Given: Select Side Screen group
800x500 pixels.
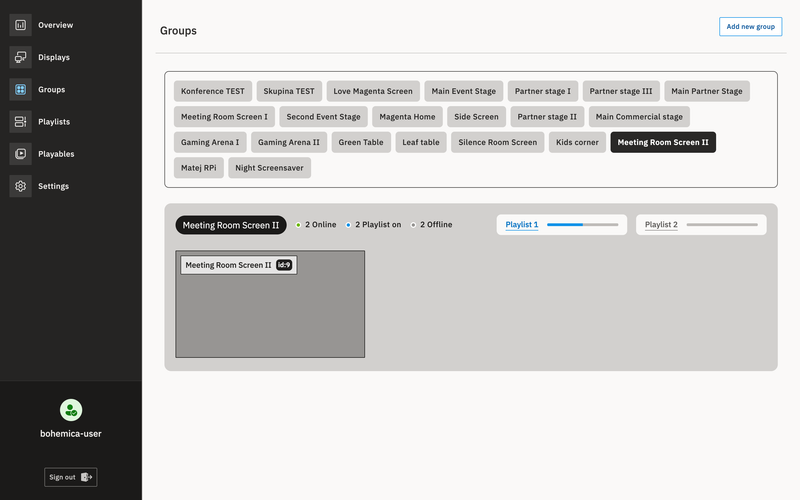Looking at the screenshot, I should coord(477,116).
